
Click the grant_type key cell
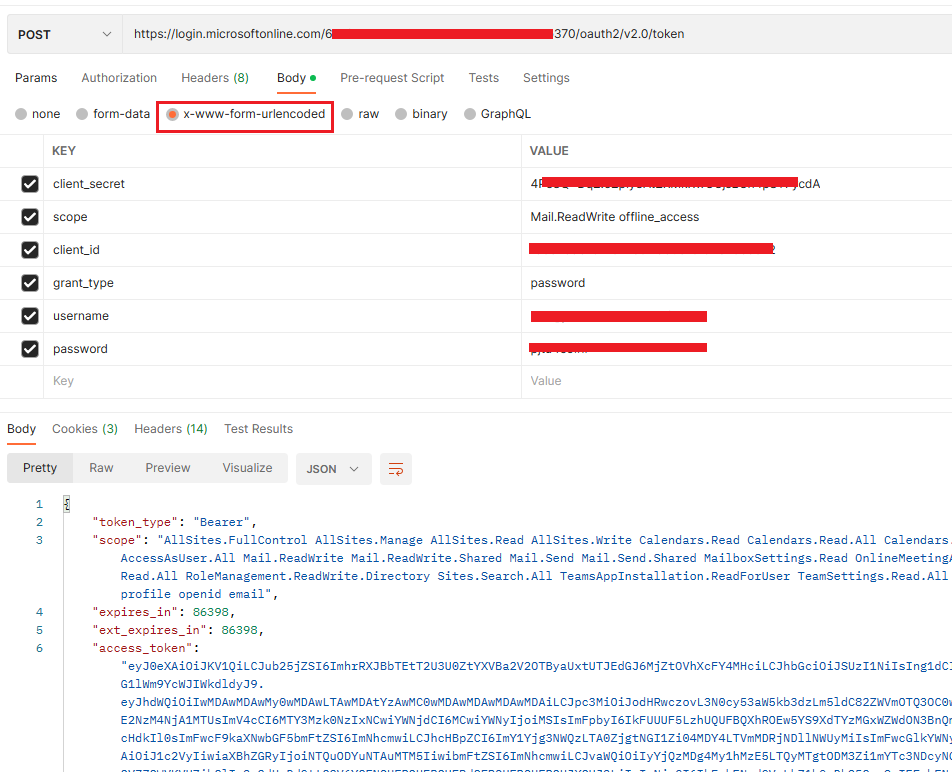[282, 283]
